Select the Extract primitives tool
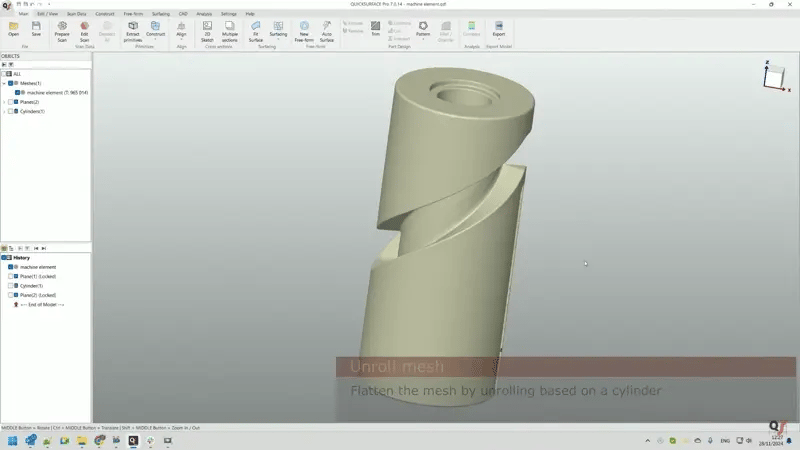The height and width of the screenshot is (450, 800). [132, 27]
